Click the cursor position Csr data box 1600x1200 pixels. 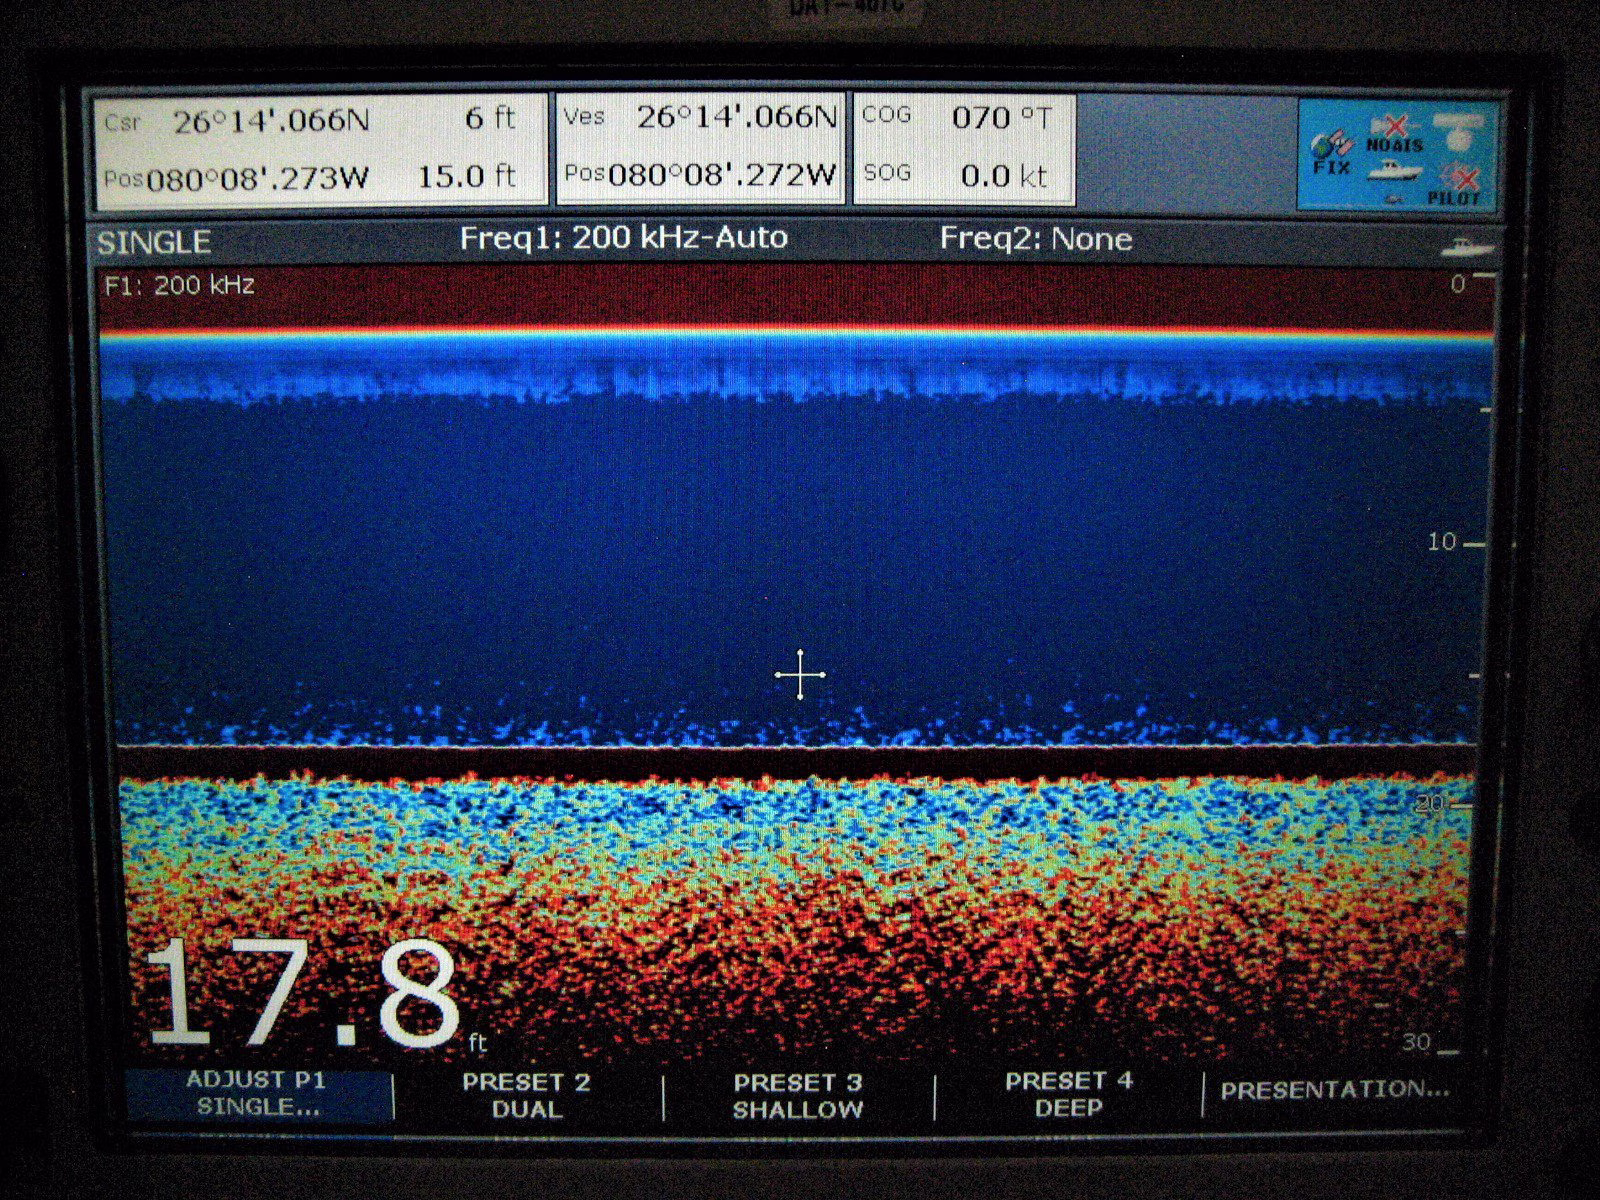[318, 150]
